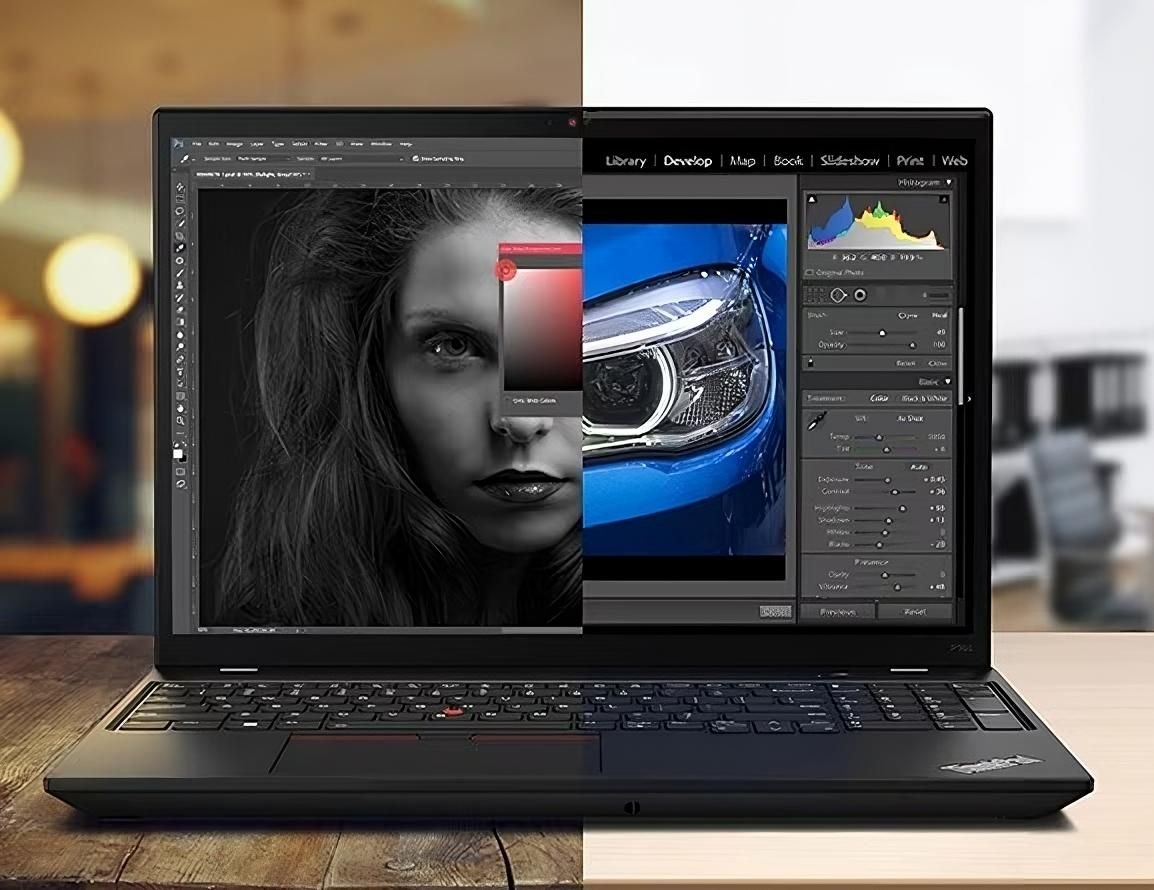Switch to Lightroom Develop module

pos(688,160)
